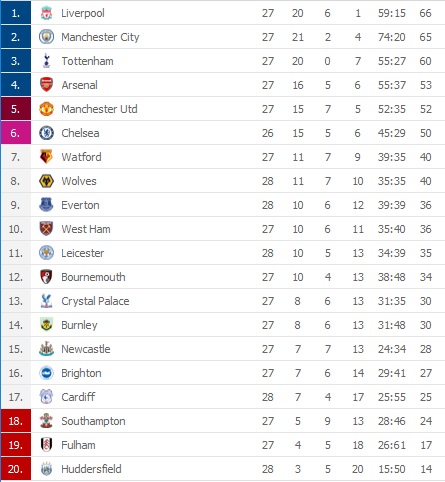Click the Arsenal cannon crest icon
Image resolution: width=445 pixels, height=482 pixels.
[x=46, y=85]
